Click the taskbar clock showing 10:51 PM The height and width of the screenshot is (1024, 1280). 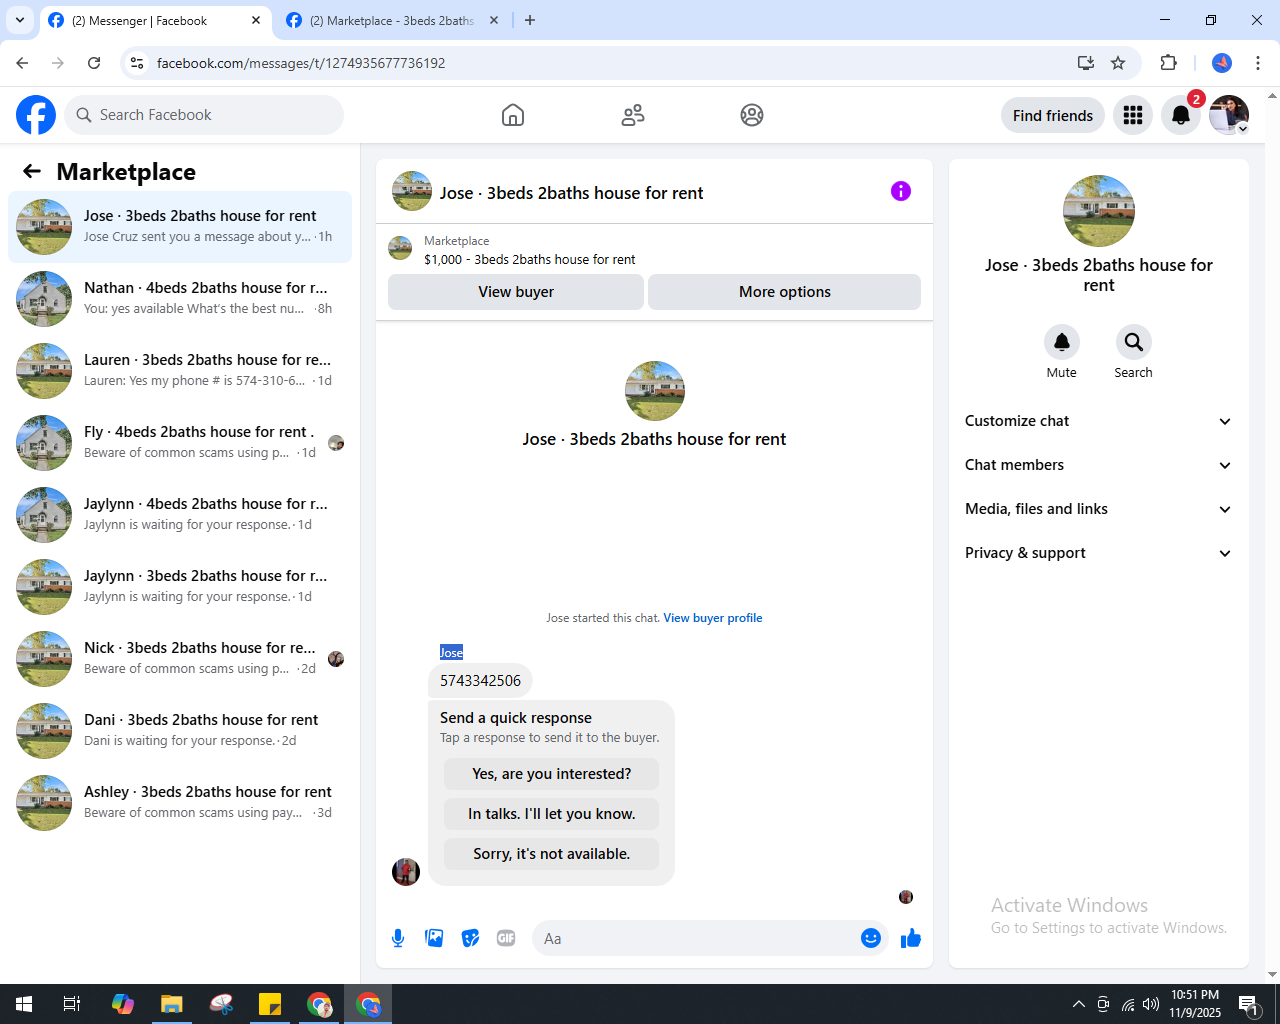[1195, 1004]
